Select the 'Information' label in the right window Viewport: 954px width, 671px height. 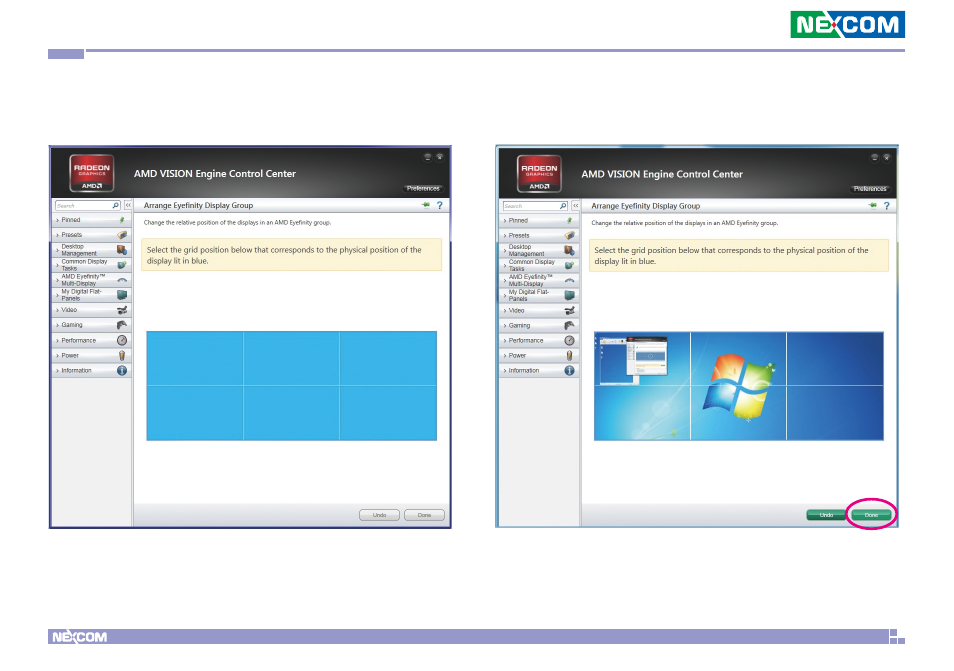(524, 370)
